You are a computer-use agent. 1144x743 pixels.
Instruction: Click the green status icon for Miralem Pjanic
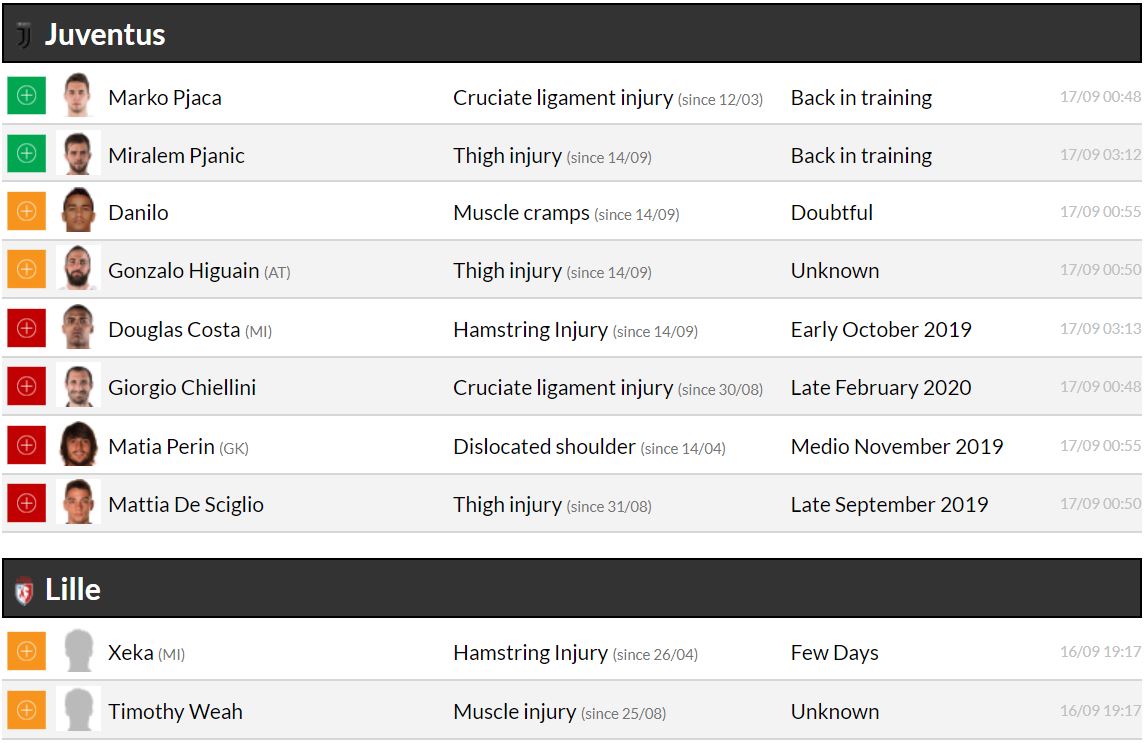pyautogui.click(x=26, y=154)
